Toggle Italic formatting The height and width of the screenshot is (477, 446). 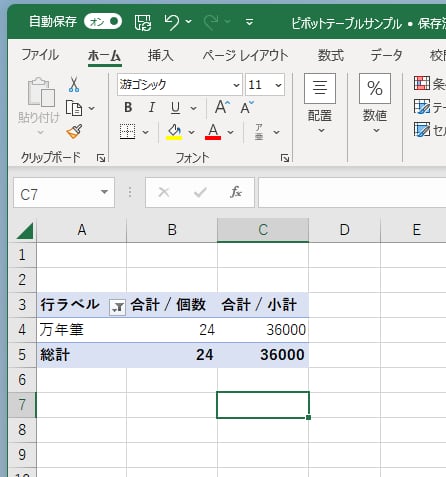[152, 108]
